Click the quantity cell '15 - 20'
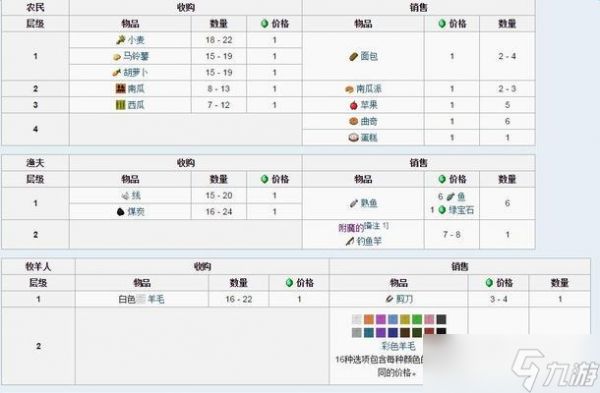 click(x=219, y=196)
